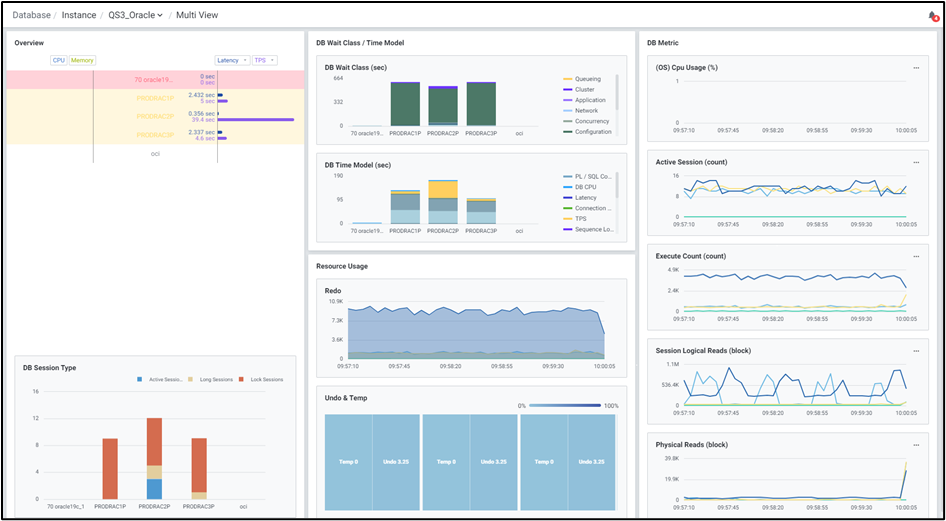This screenshot has width=946, height=521.
Task: Select the 70 oracle19 instance row
Action: pos(155,79)
